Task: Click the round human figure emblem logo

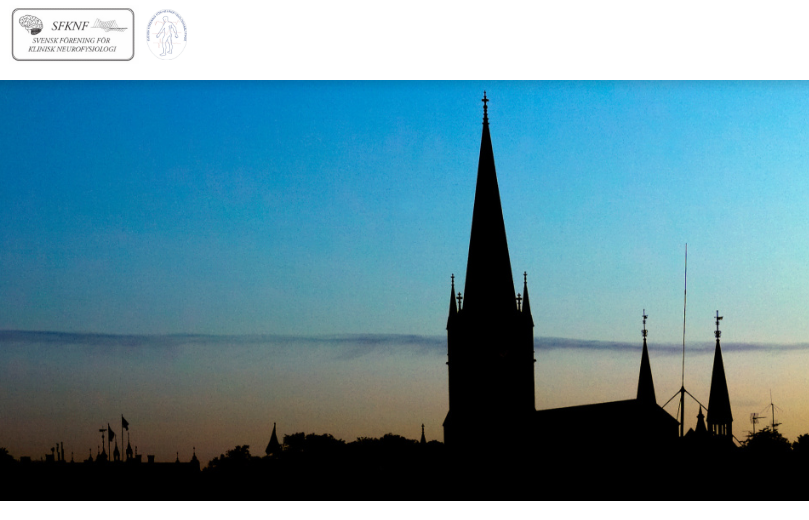Action: coord(167,34)
